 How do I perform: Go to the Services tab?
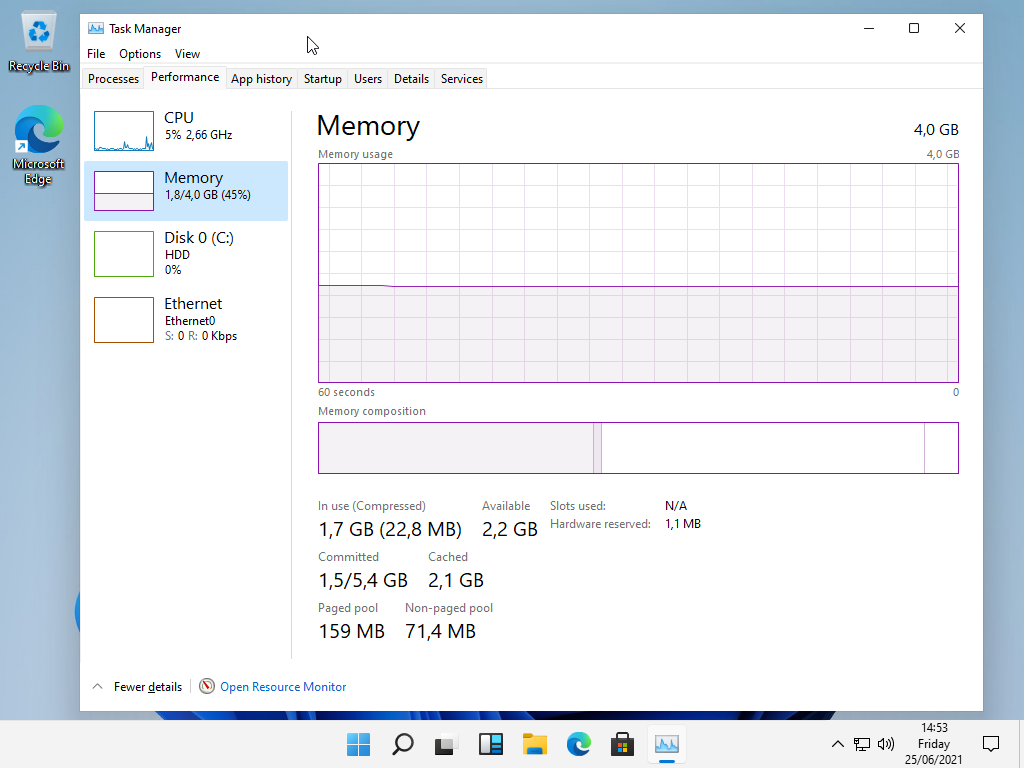(461, 79)
